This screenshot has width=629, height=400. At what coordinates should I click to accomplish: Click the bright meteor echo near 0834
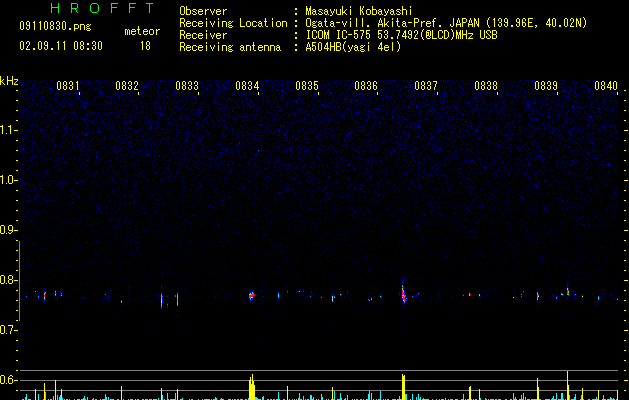tap(252, 296)
